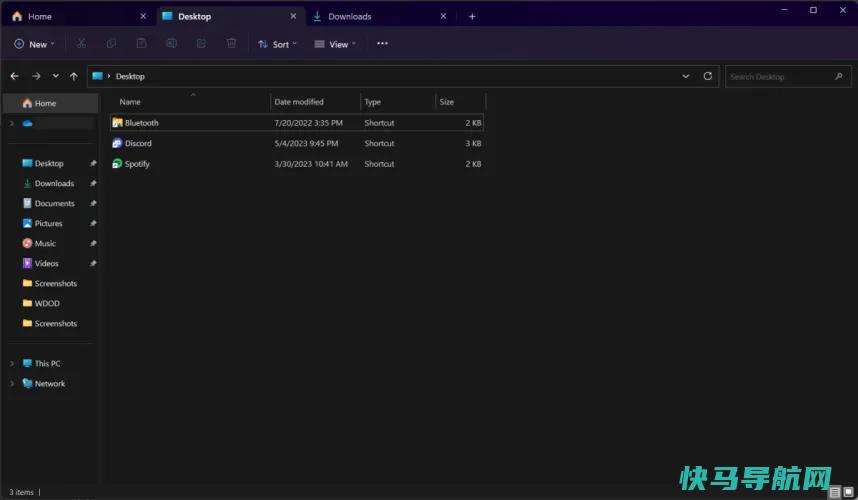Expand the This PC tree node
The image size is (858, 500).
click(x=12, y=363)
